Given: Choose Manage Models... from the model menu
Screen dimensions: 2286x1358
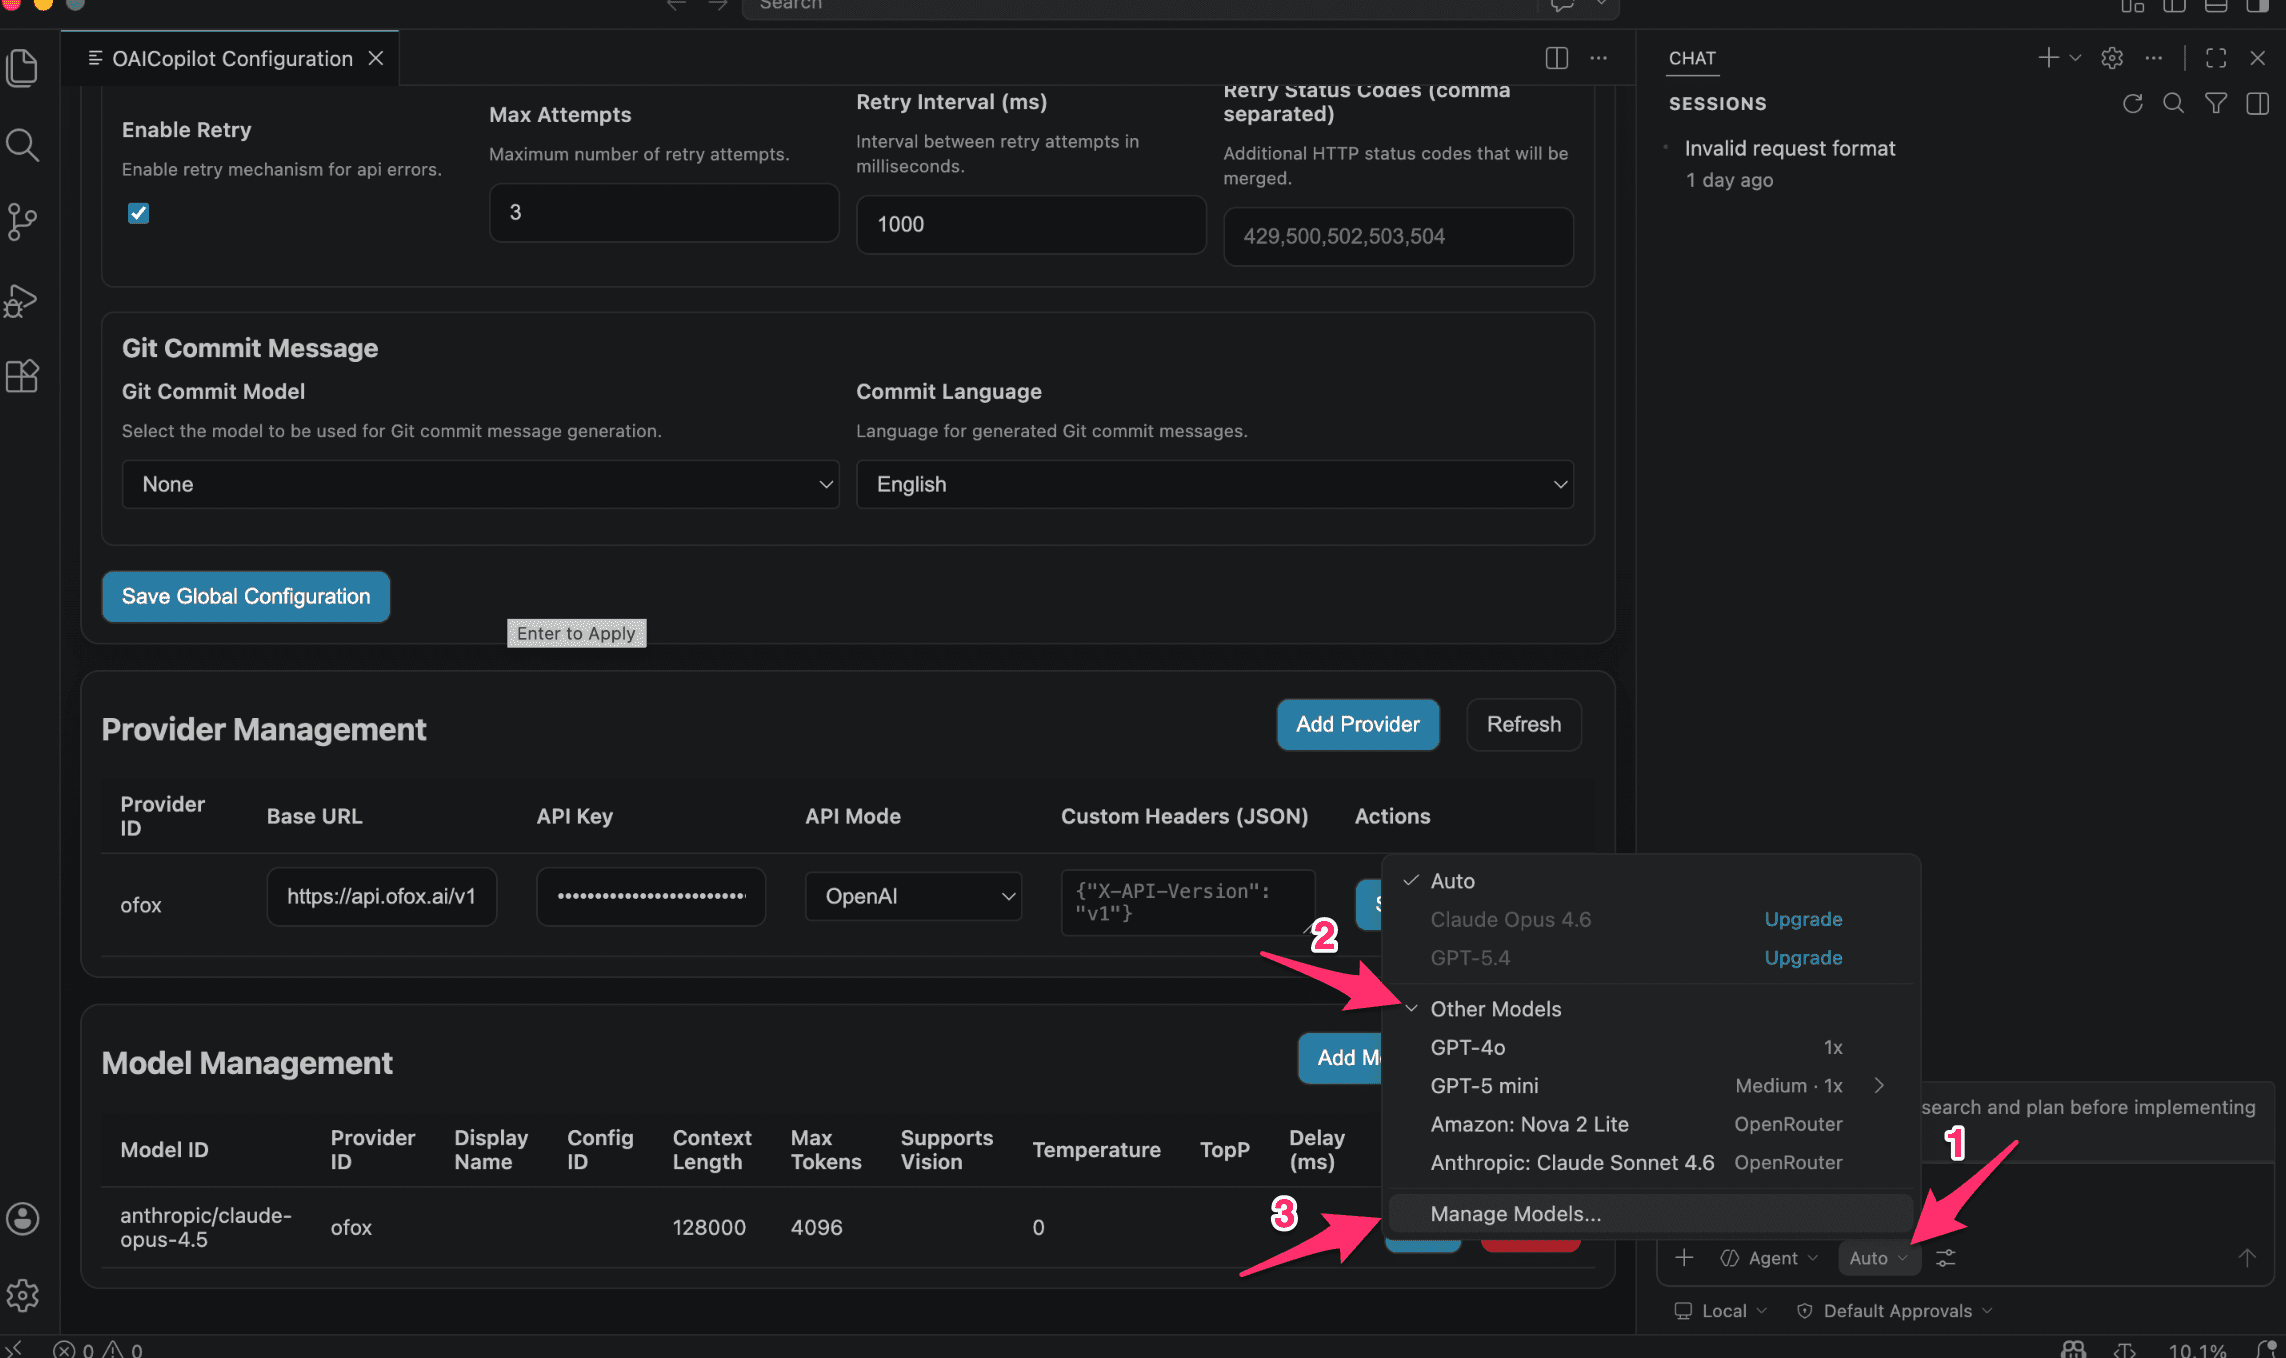Looking at the screenshot, I should 1515,1214.
